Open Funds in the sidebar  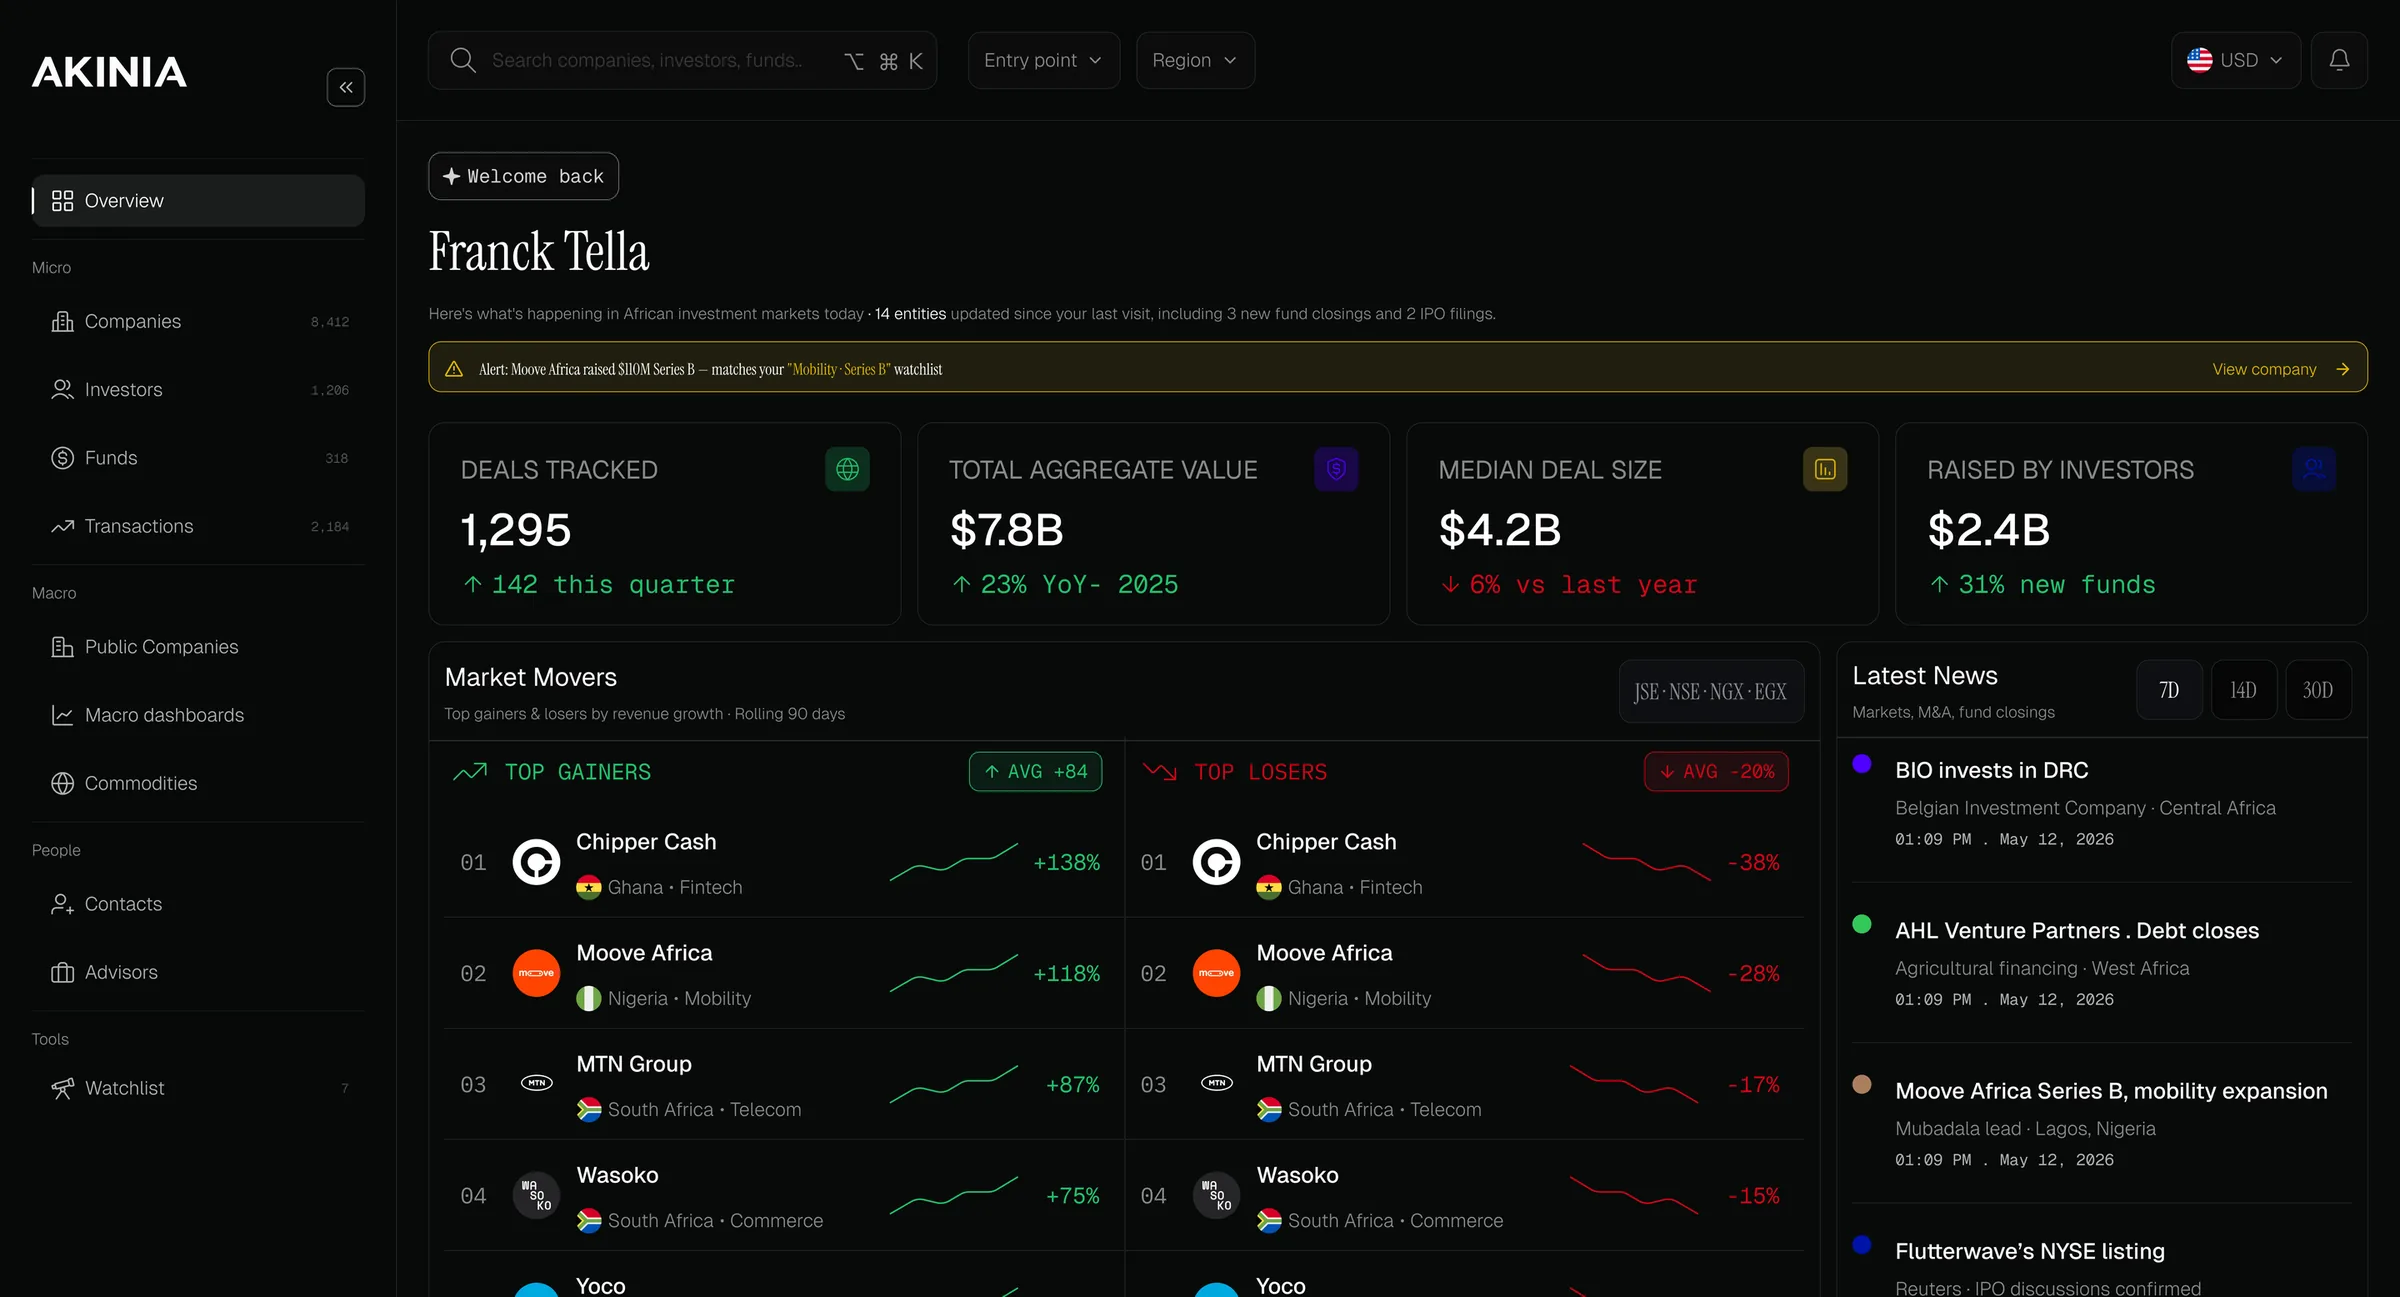(198, 458)
